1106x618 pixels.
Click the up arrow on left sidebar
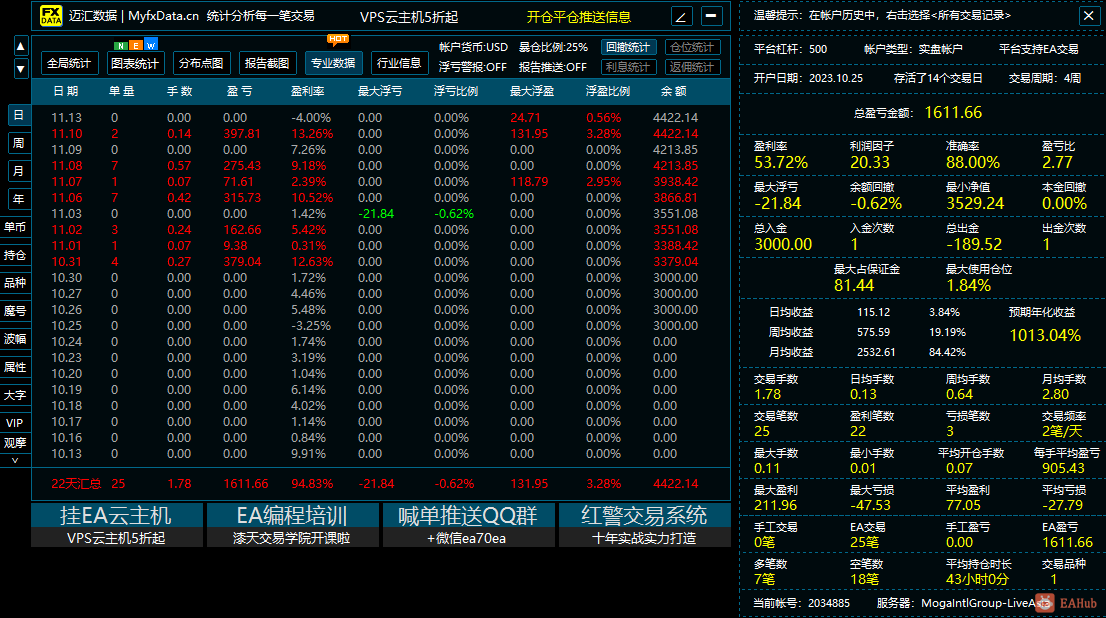coord(20,47)
